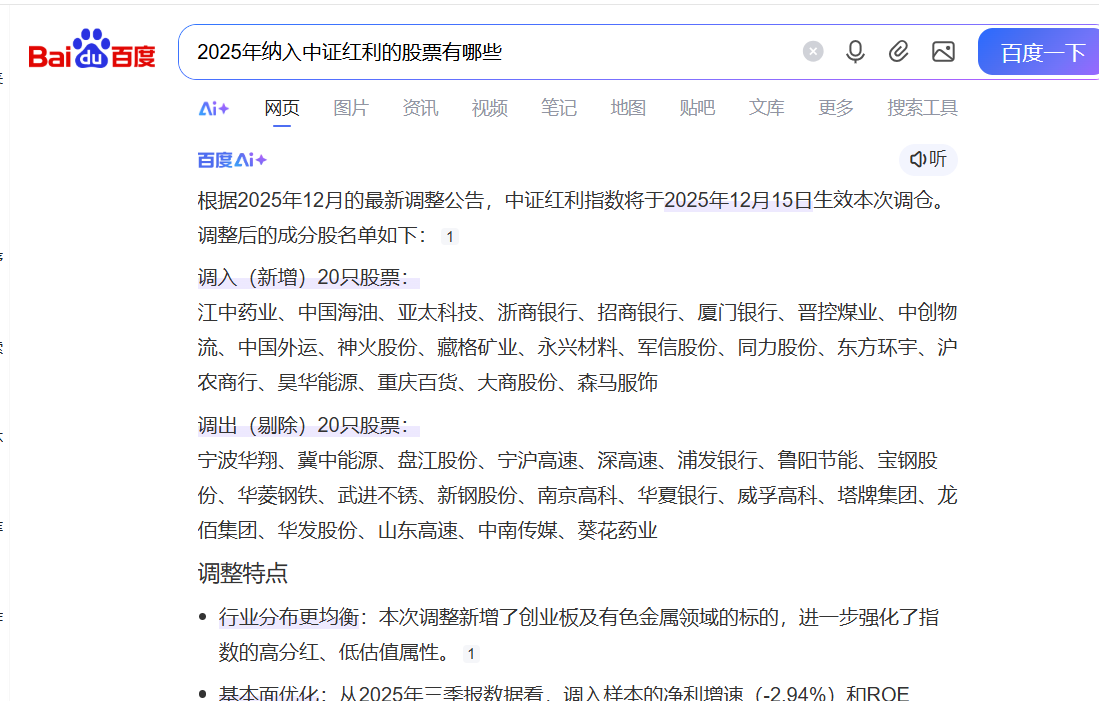The image size is (1099, 701).
Task: Open the 地图 tab
Action: tap(628, 108)
